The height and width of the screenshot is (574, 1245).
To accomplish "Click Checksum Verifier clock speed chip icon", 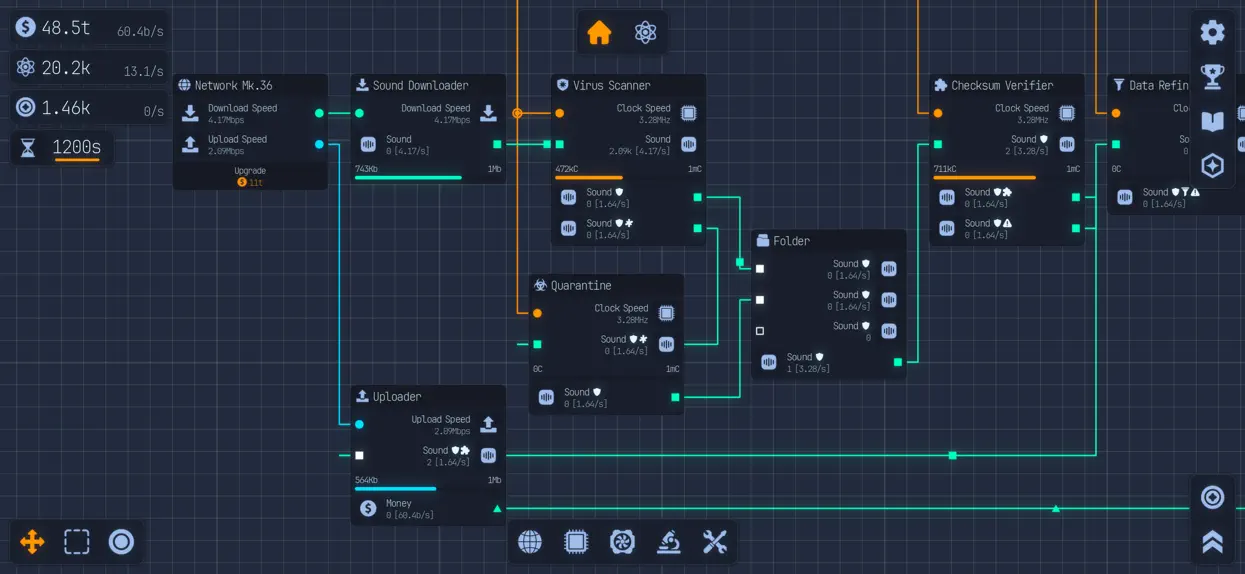I will [x=1067, y=113].
